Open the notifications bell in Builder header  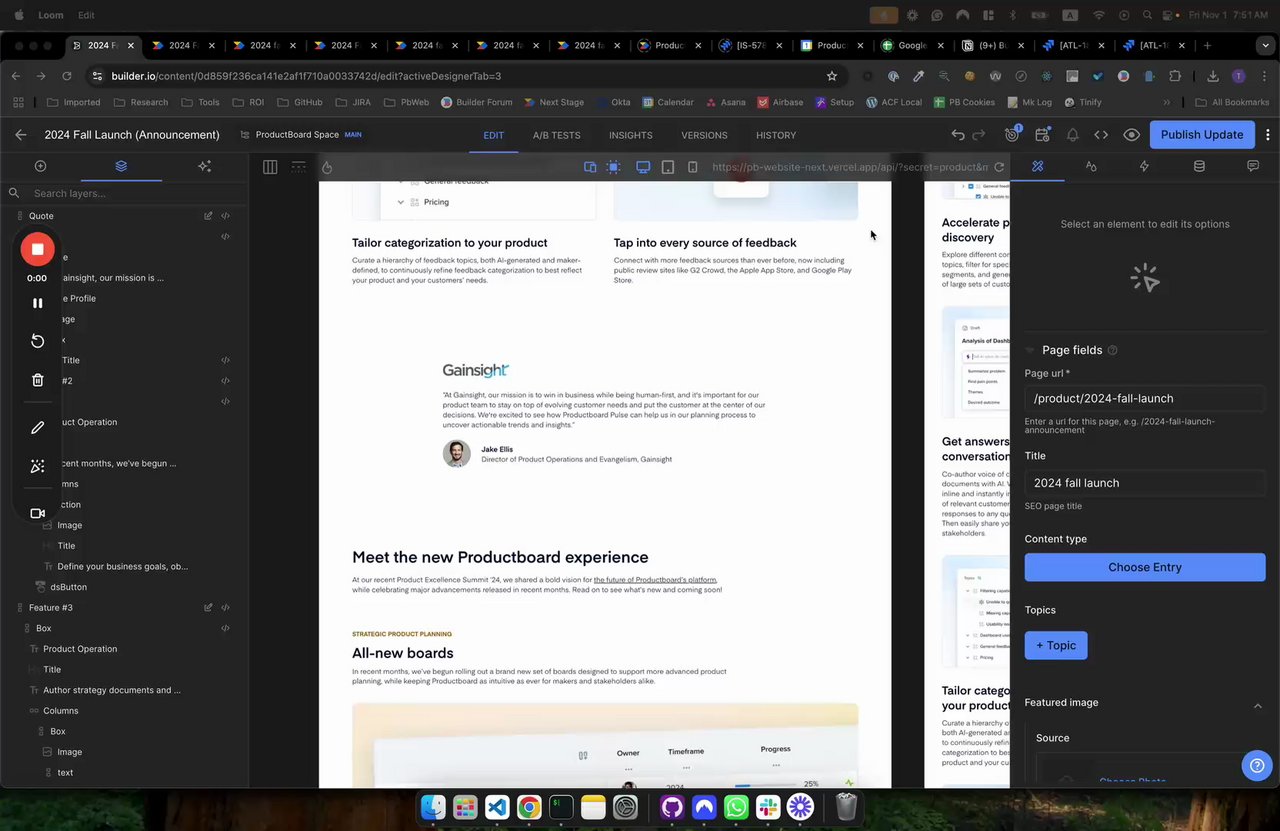[x=1072, y=135]
